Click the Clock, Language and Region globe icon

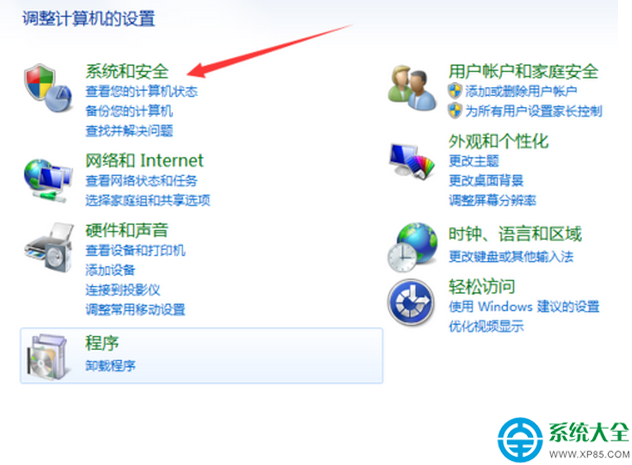coord(412,247)
